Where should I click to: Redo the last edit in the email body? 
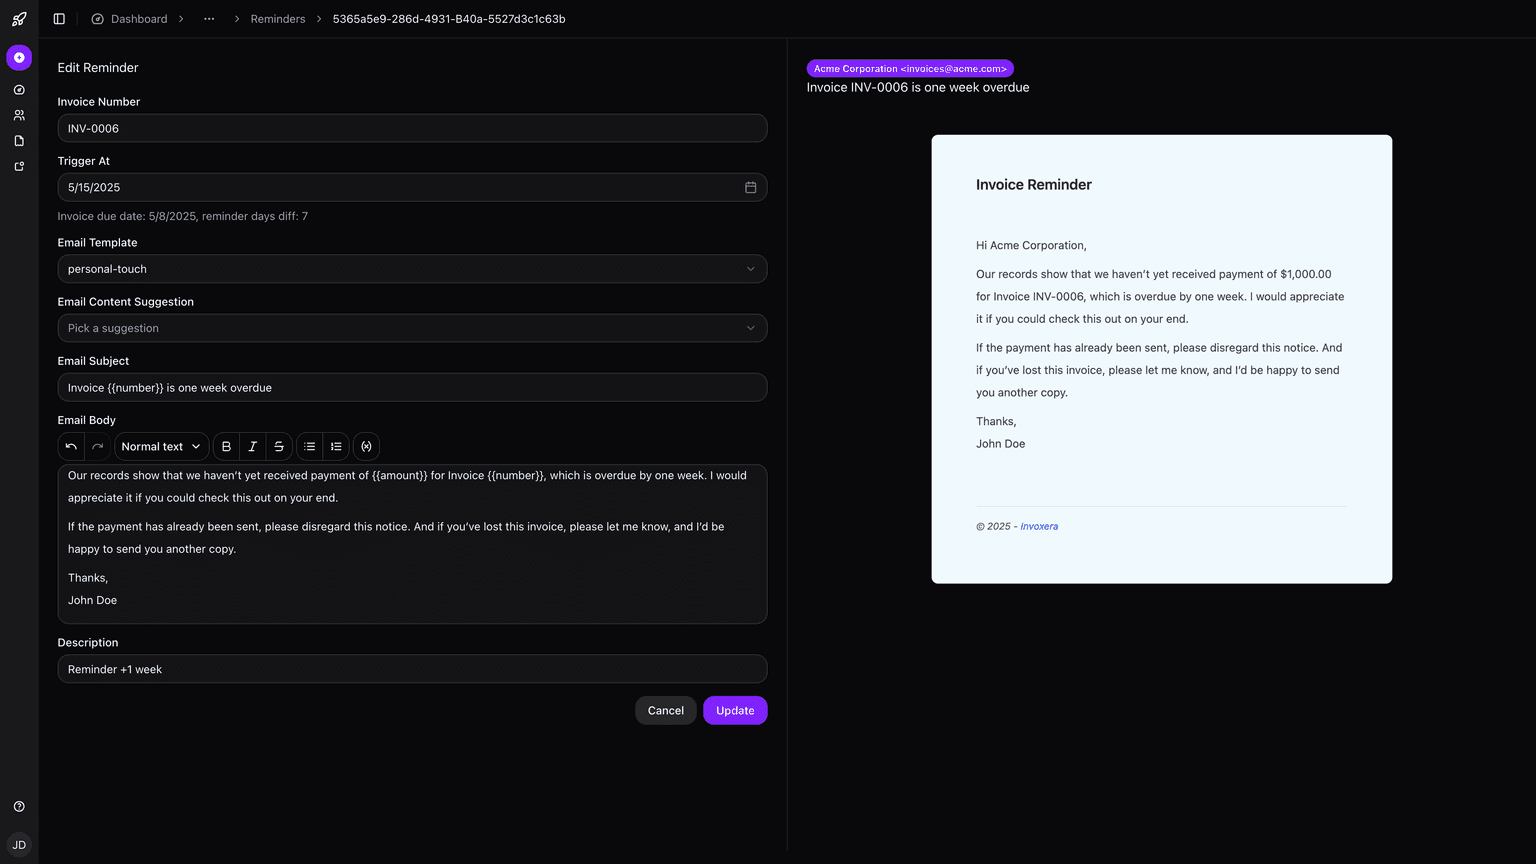point(97,446)
